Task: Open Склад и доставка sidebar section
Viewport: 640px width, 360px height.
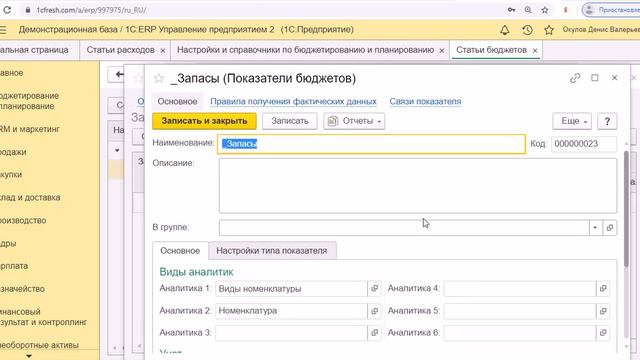Action: tap(30, 198)
